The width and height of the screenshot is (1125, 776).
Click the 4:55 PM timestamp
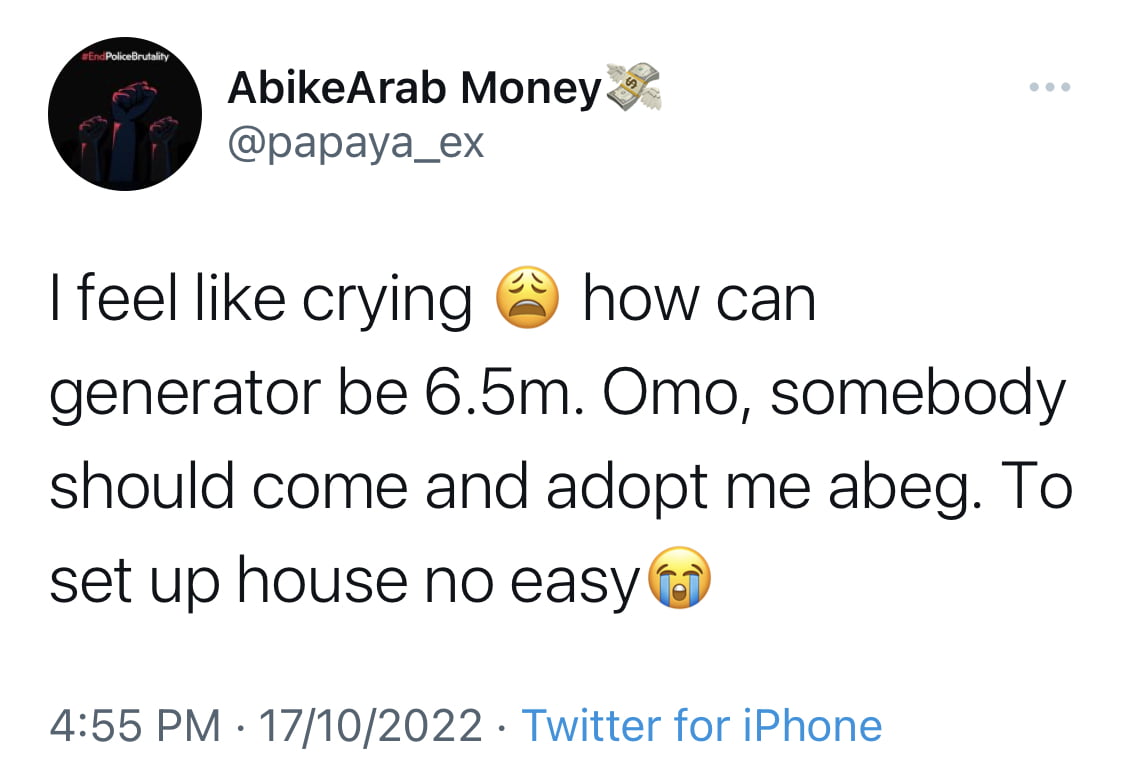(x=135, y=725)
